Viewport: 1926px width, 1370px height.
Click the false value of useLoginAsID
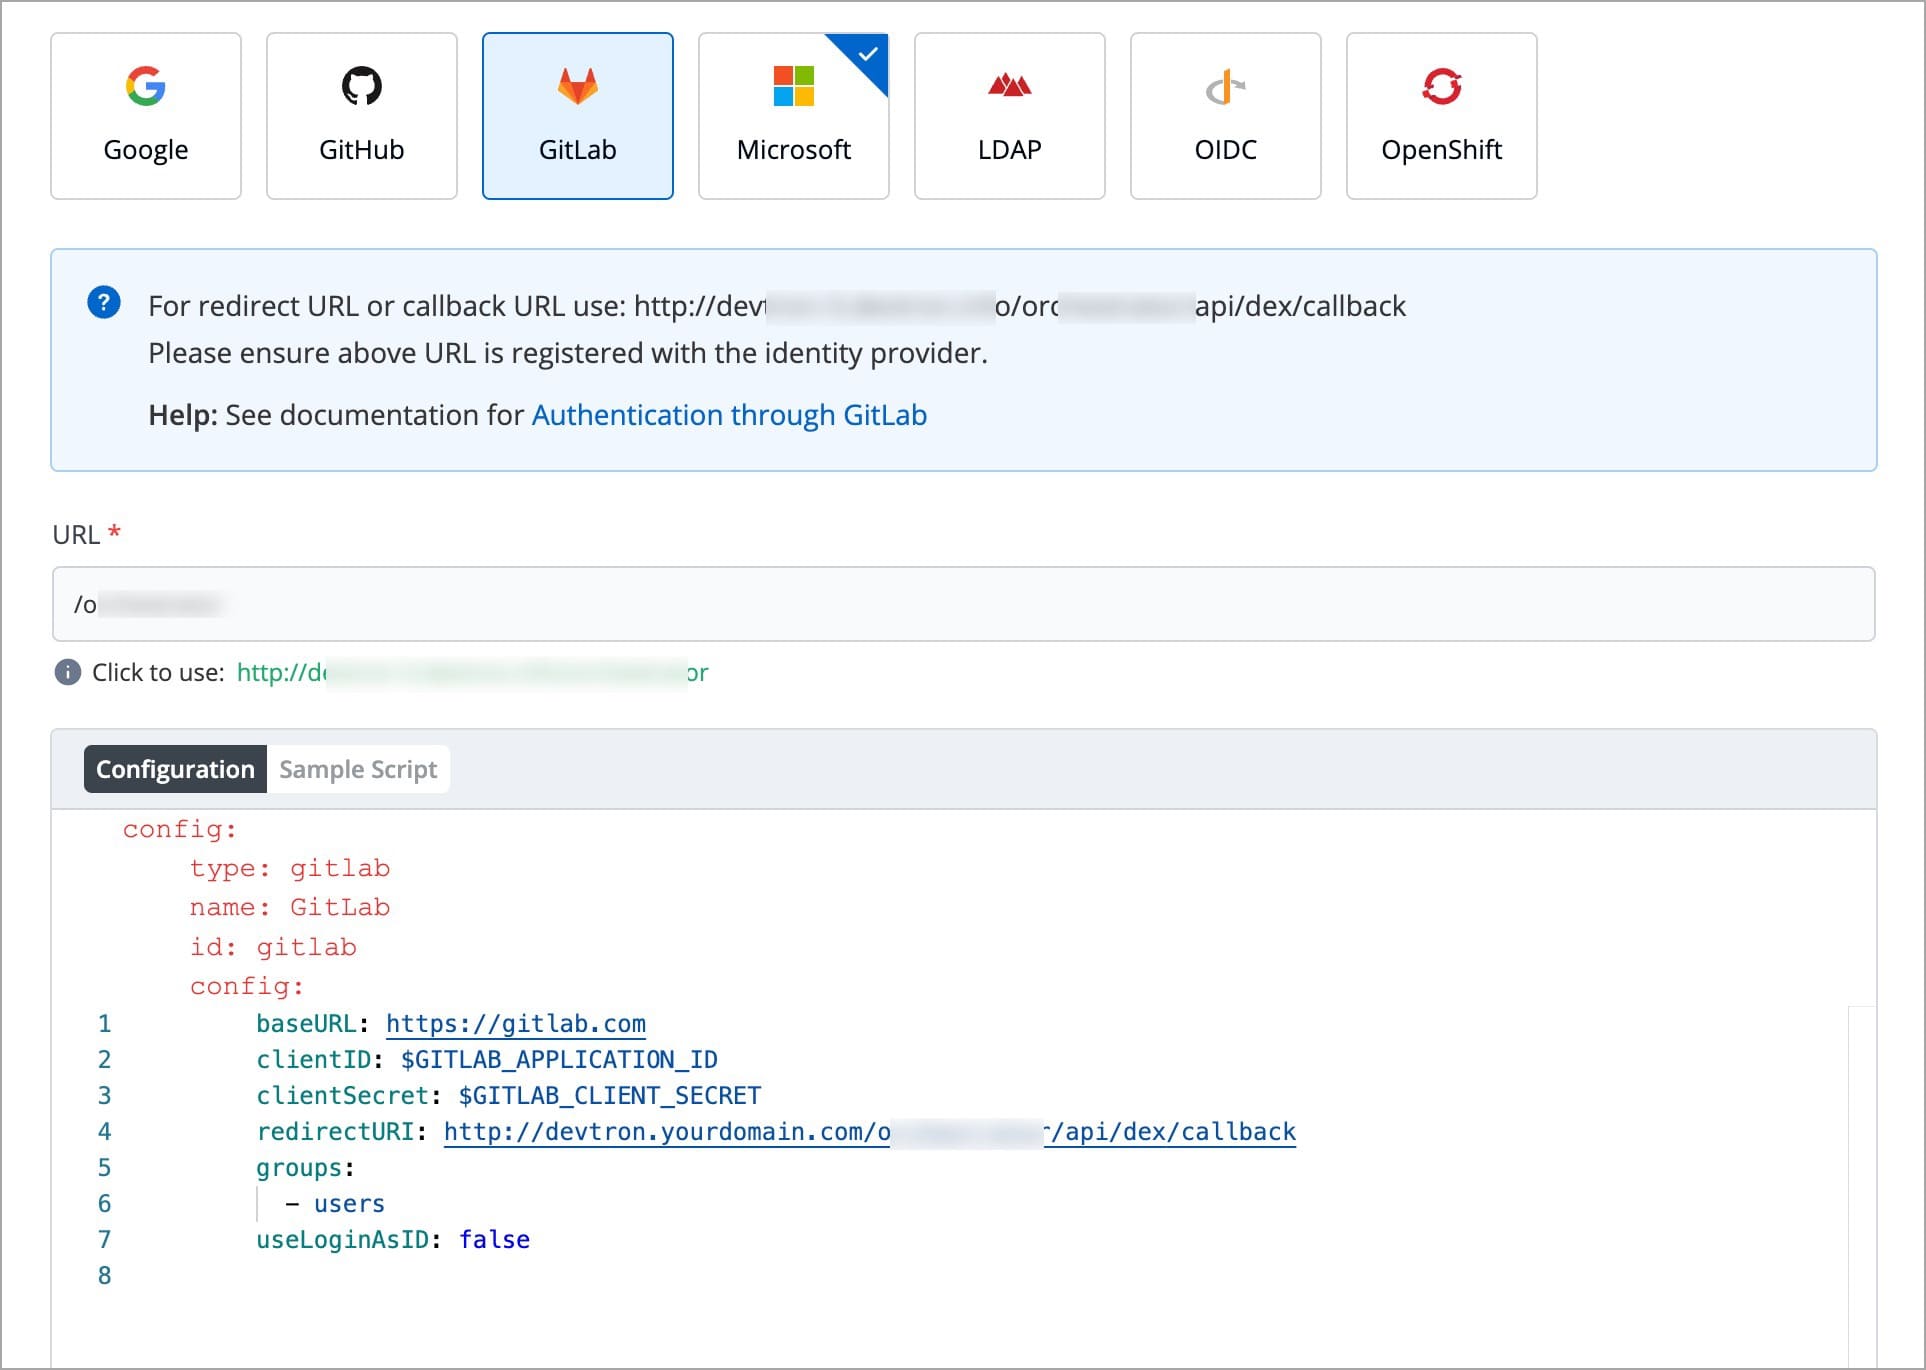coord(494,1239)
